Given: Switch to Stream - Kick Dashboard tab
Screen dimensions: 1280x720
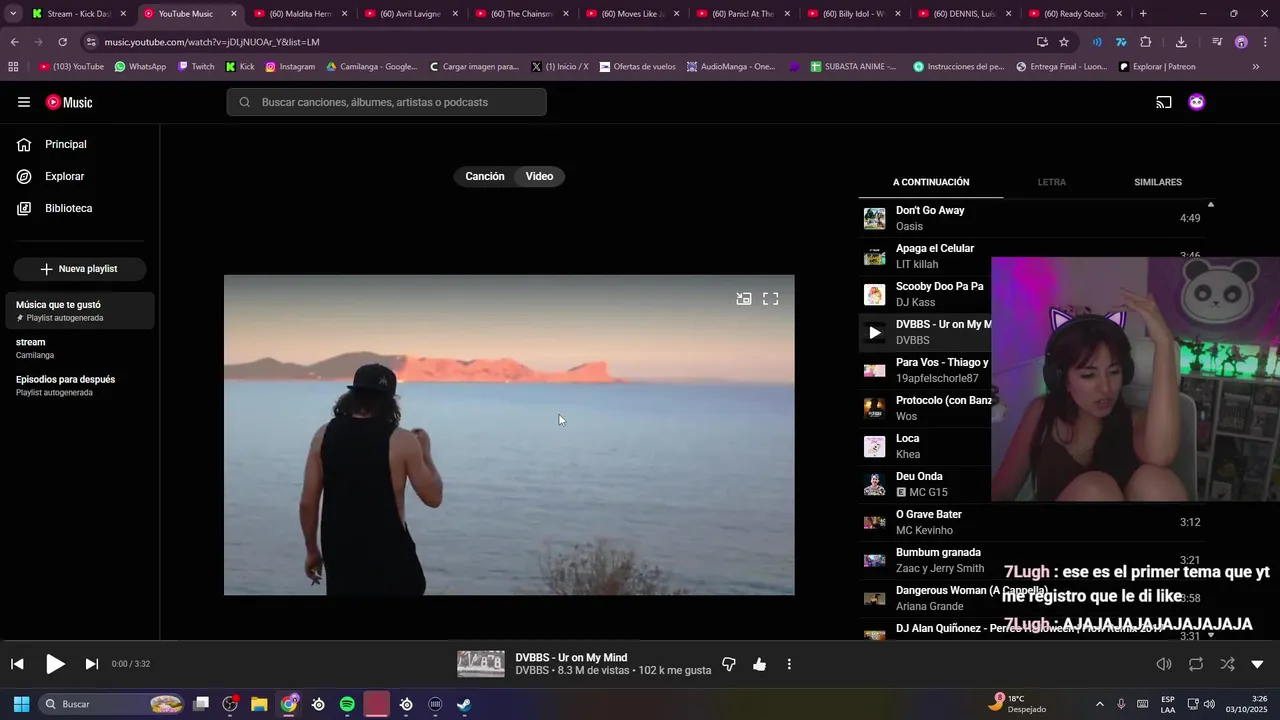Looking at the screenshot, I should [79, 14].
